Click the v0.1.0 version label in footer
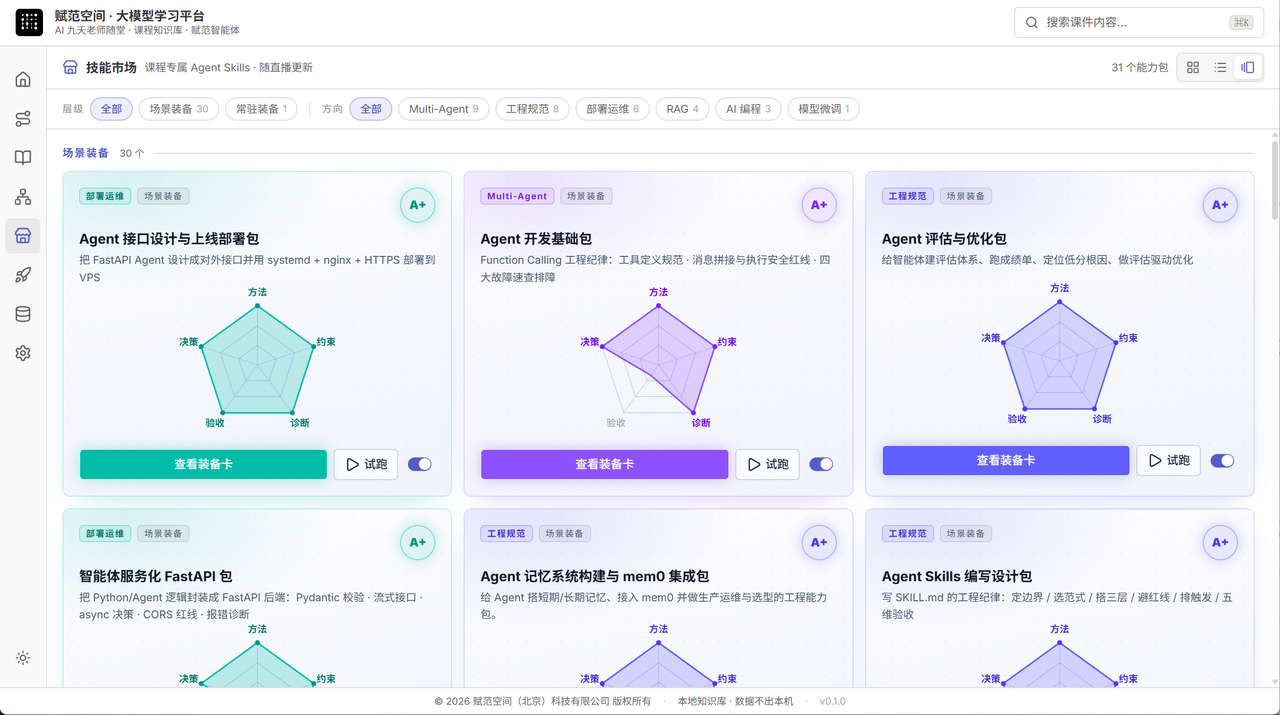Screen dimensions: 1280x715 833,701
